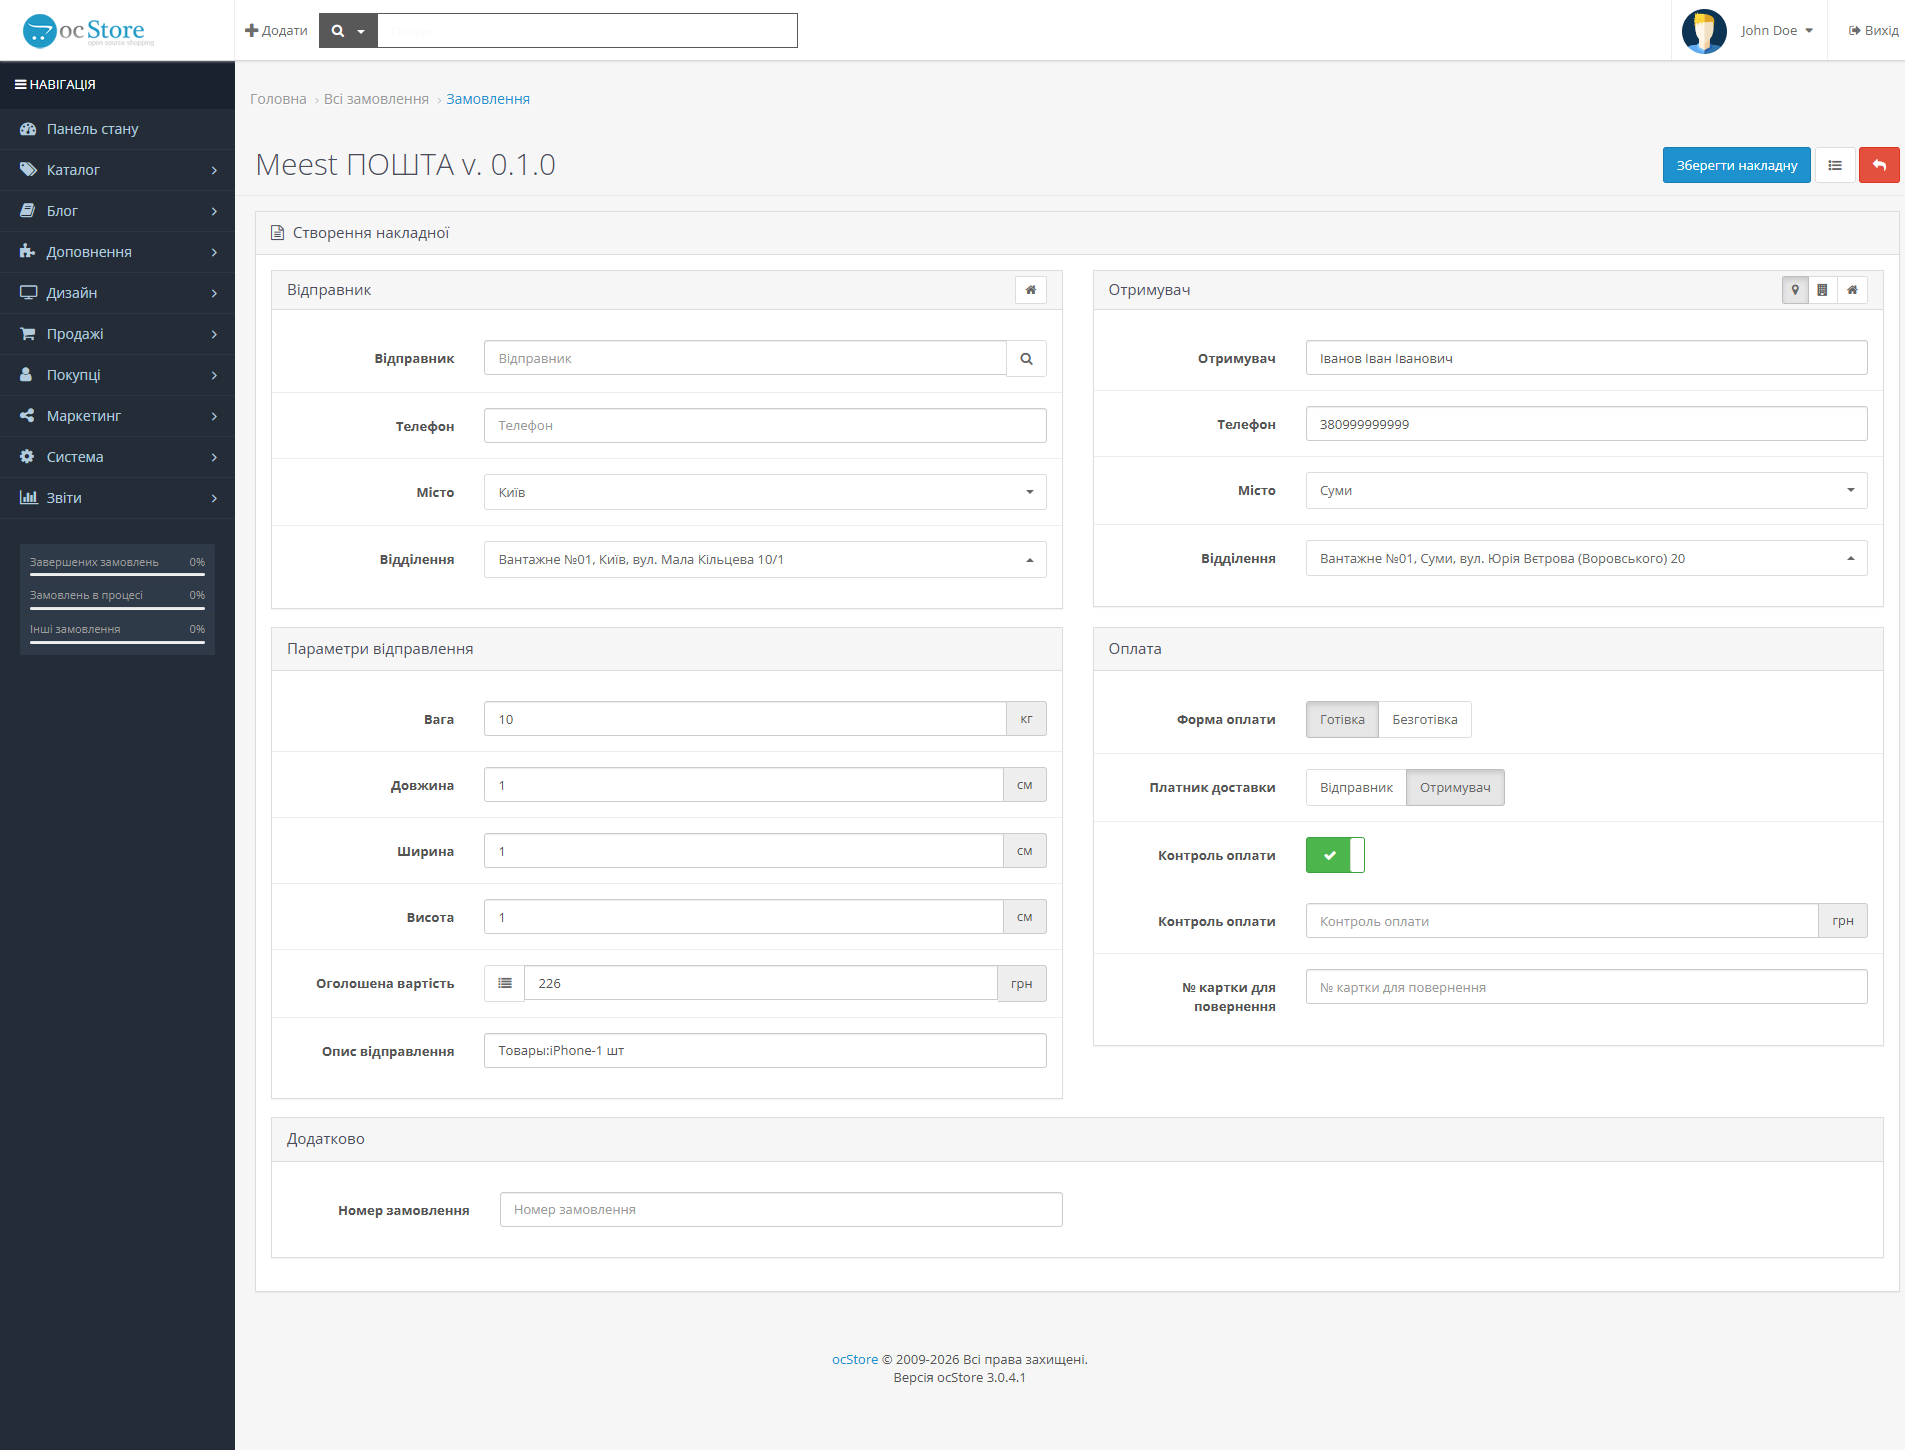Screen dimensions: 1905x1450
Task: Set delivery payer to Отримувач
Action: click(x=1455, y=788)
